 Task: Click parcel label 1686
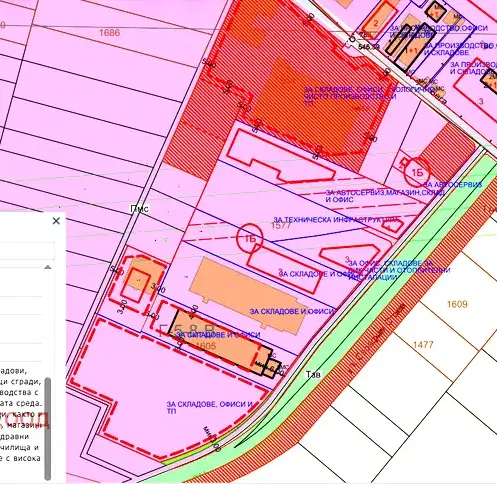[x=110, y=33]
